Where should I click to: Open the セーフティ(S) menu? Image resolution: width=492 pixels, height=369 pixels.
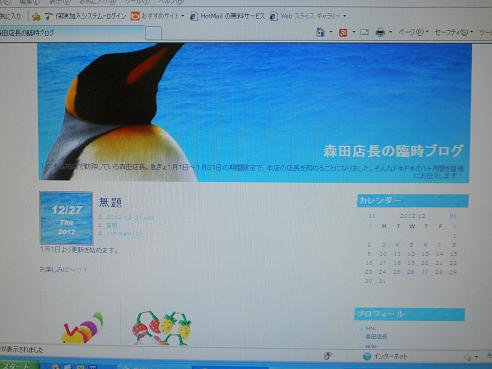pos(454,32)
